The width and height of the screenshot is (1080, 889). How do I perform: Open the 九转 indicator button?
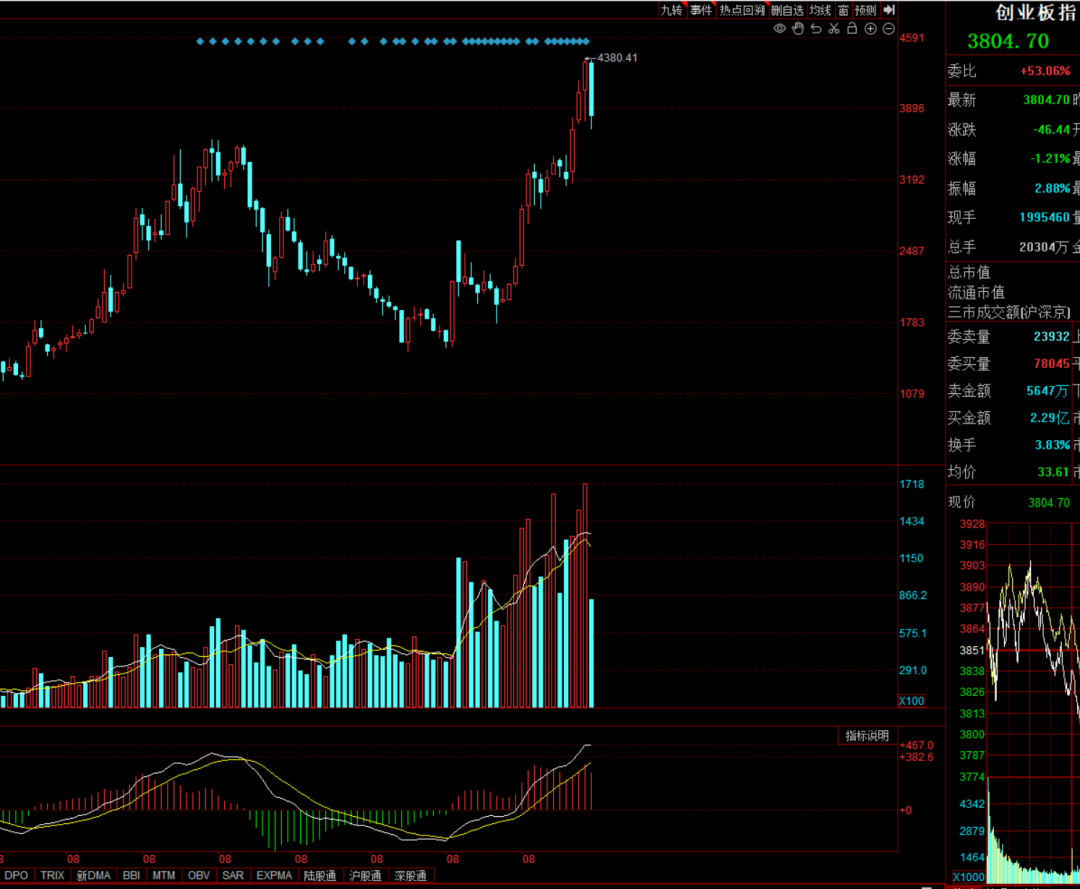[x=672, y=10]
